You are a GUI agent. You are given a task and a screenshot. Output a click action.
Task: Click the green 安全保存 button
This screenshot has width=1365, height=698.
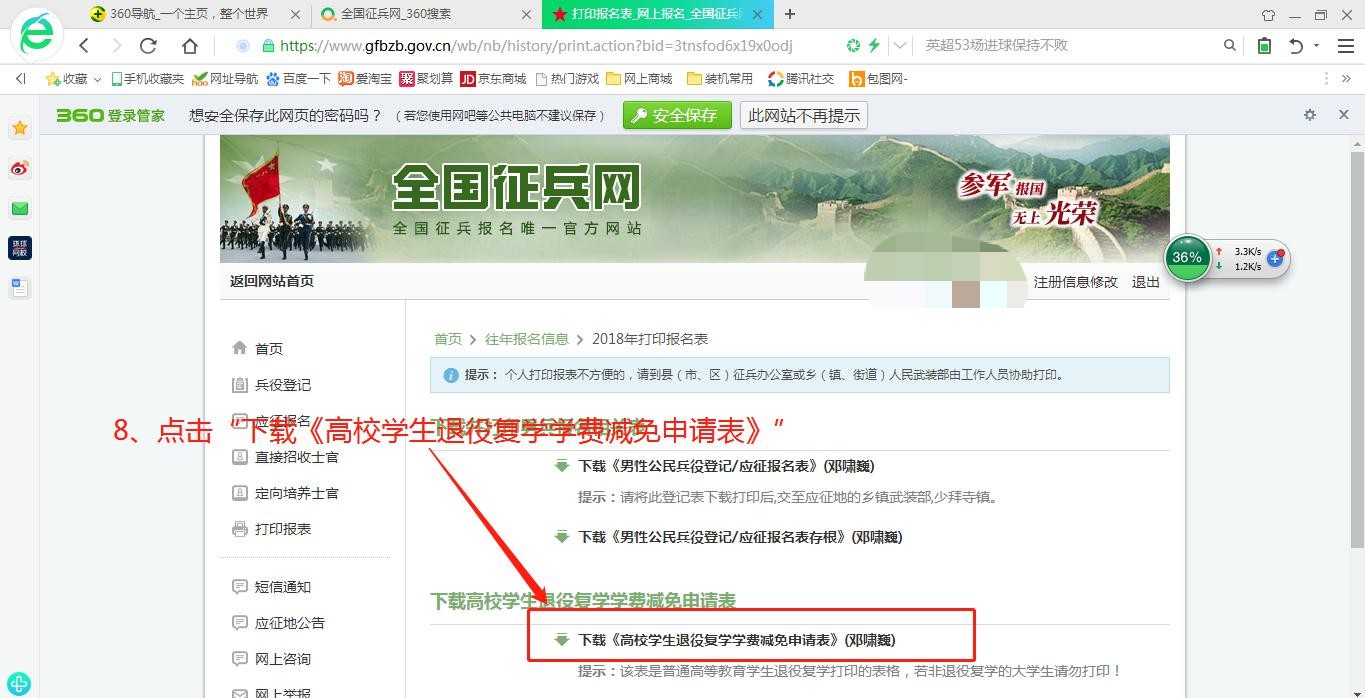[x=677, y=115]
